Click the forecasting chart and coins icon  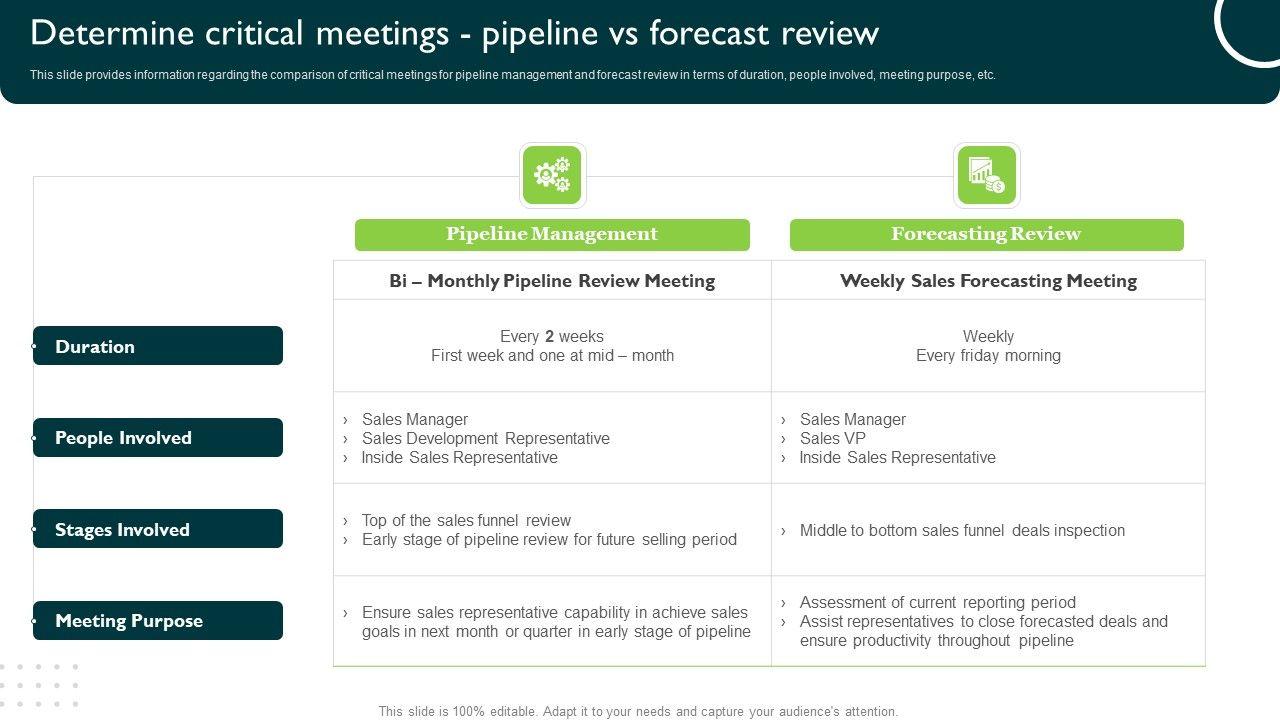[986, 176]
